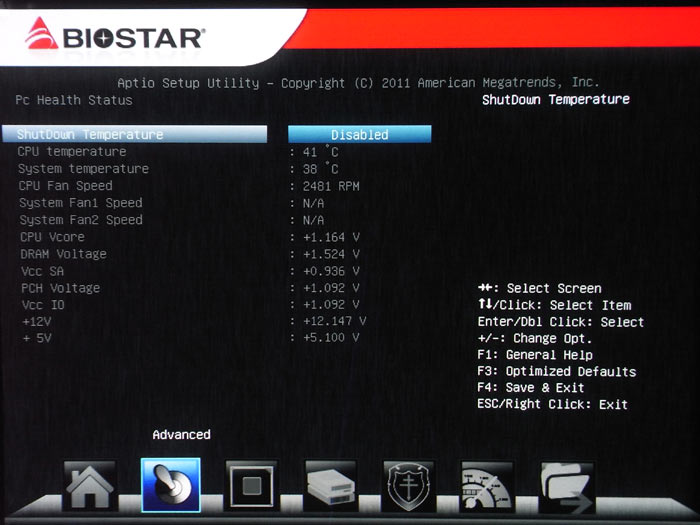Select the Advanced joystick icon
This screenshot has width=700, height=525.
coord(170,486)
